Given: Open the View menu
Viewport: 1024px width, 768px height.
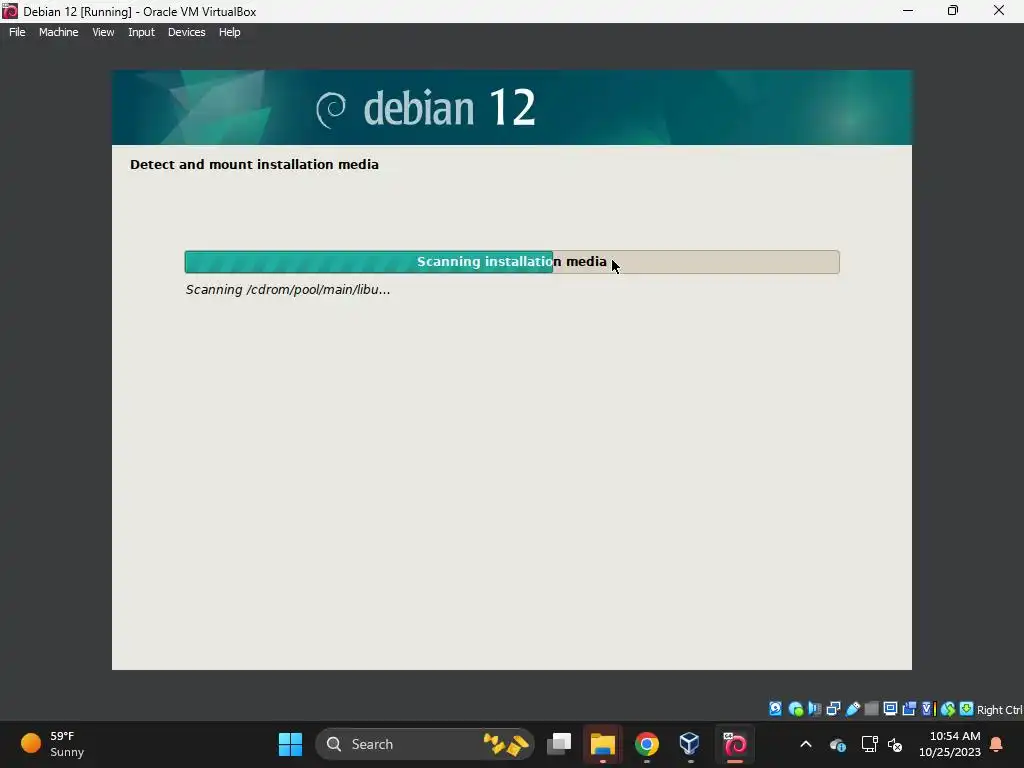Looking at the screenshot, I should point(103,32).
